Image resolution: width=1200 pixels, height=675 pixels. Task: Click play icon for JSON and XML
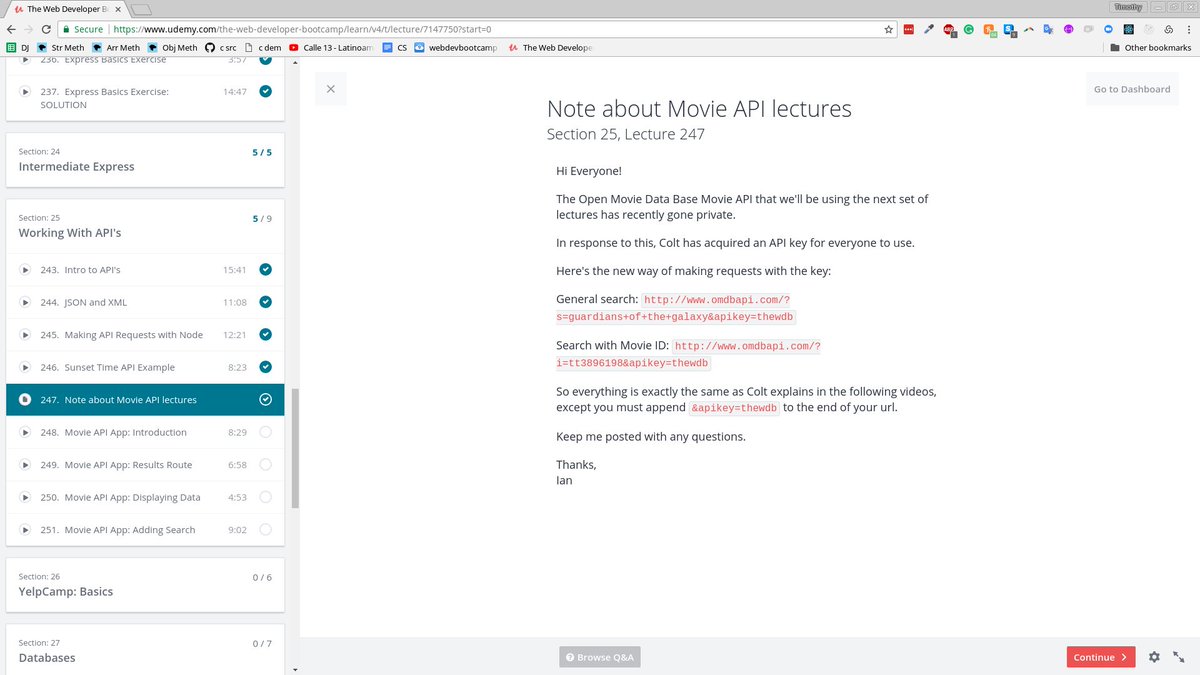26,302
